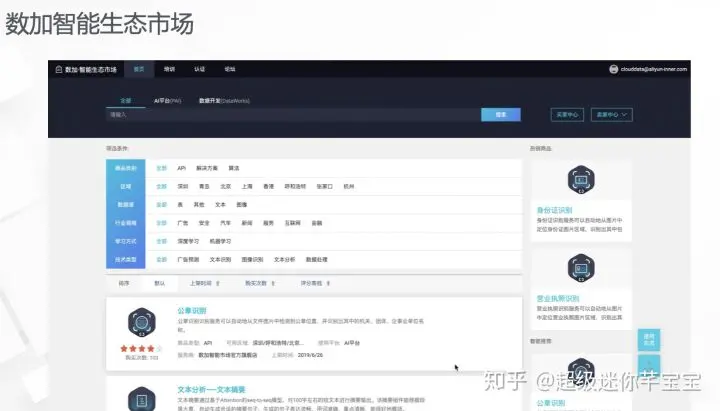Open the 身份证识别 link in sidebar

pyautogui.click(x=554, y=210)
